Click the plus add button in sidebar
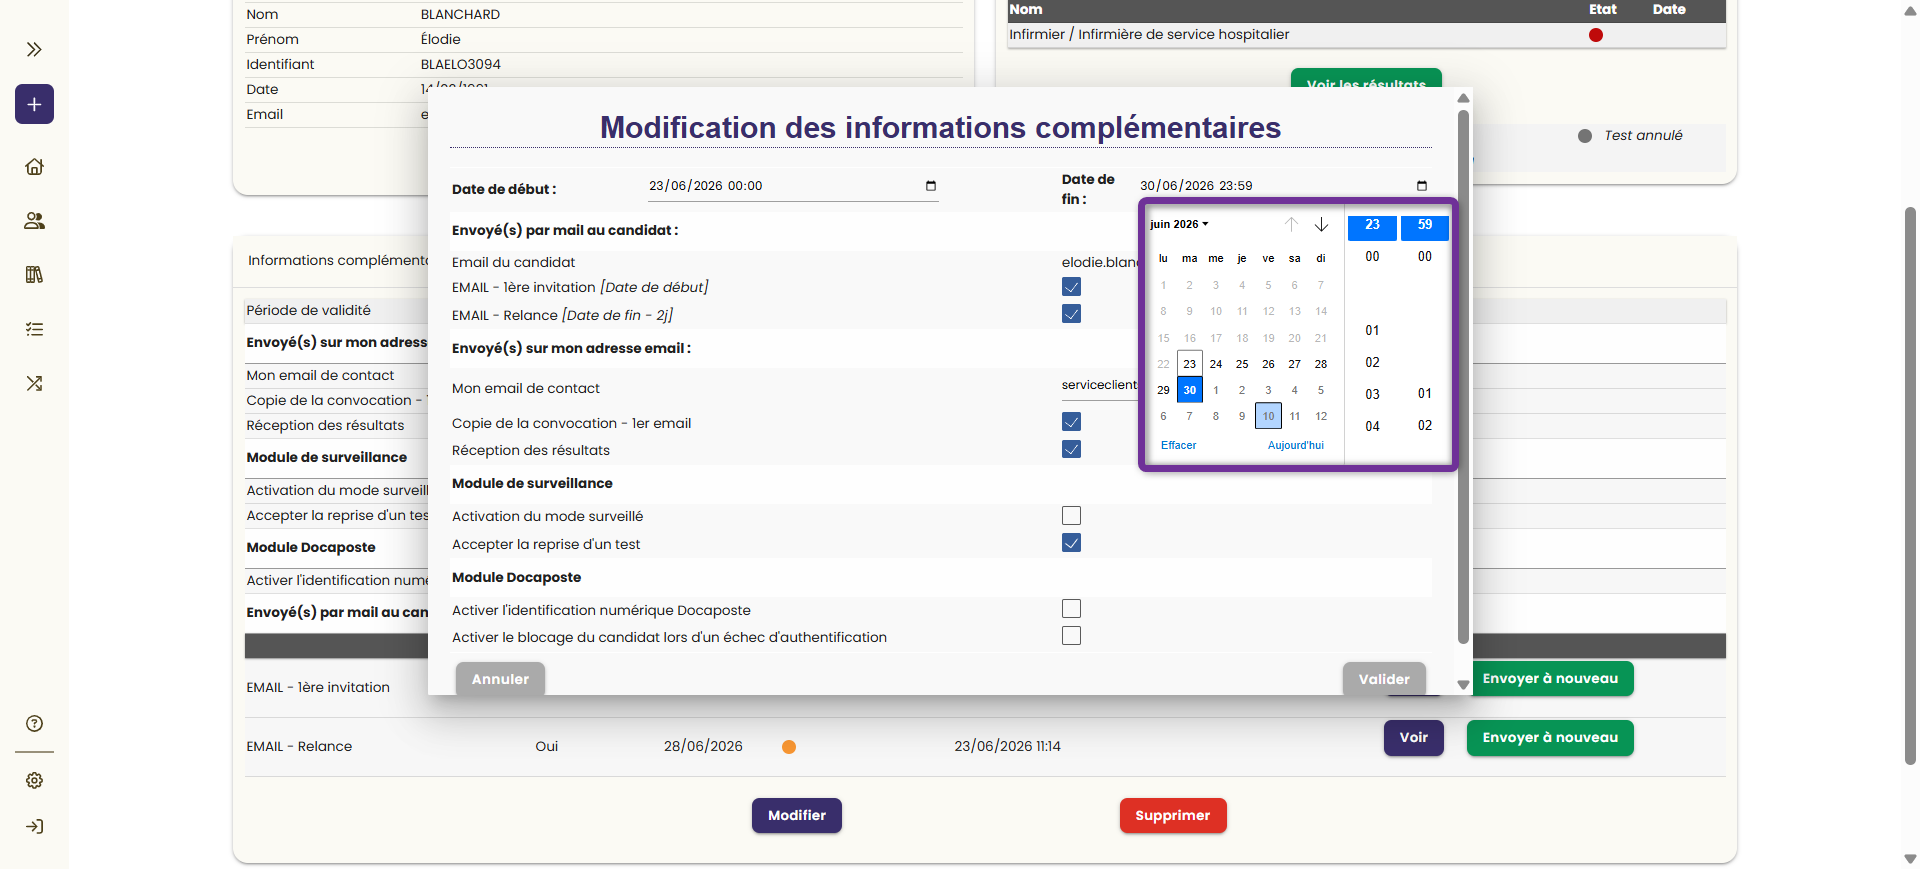 (x=34, y=104)
